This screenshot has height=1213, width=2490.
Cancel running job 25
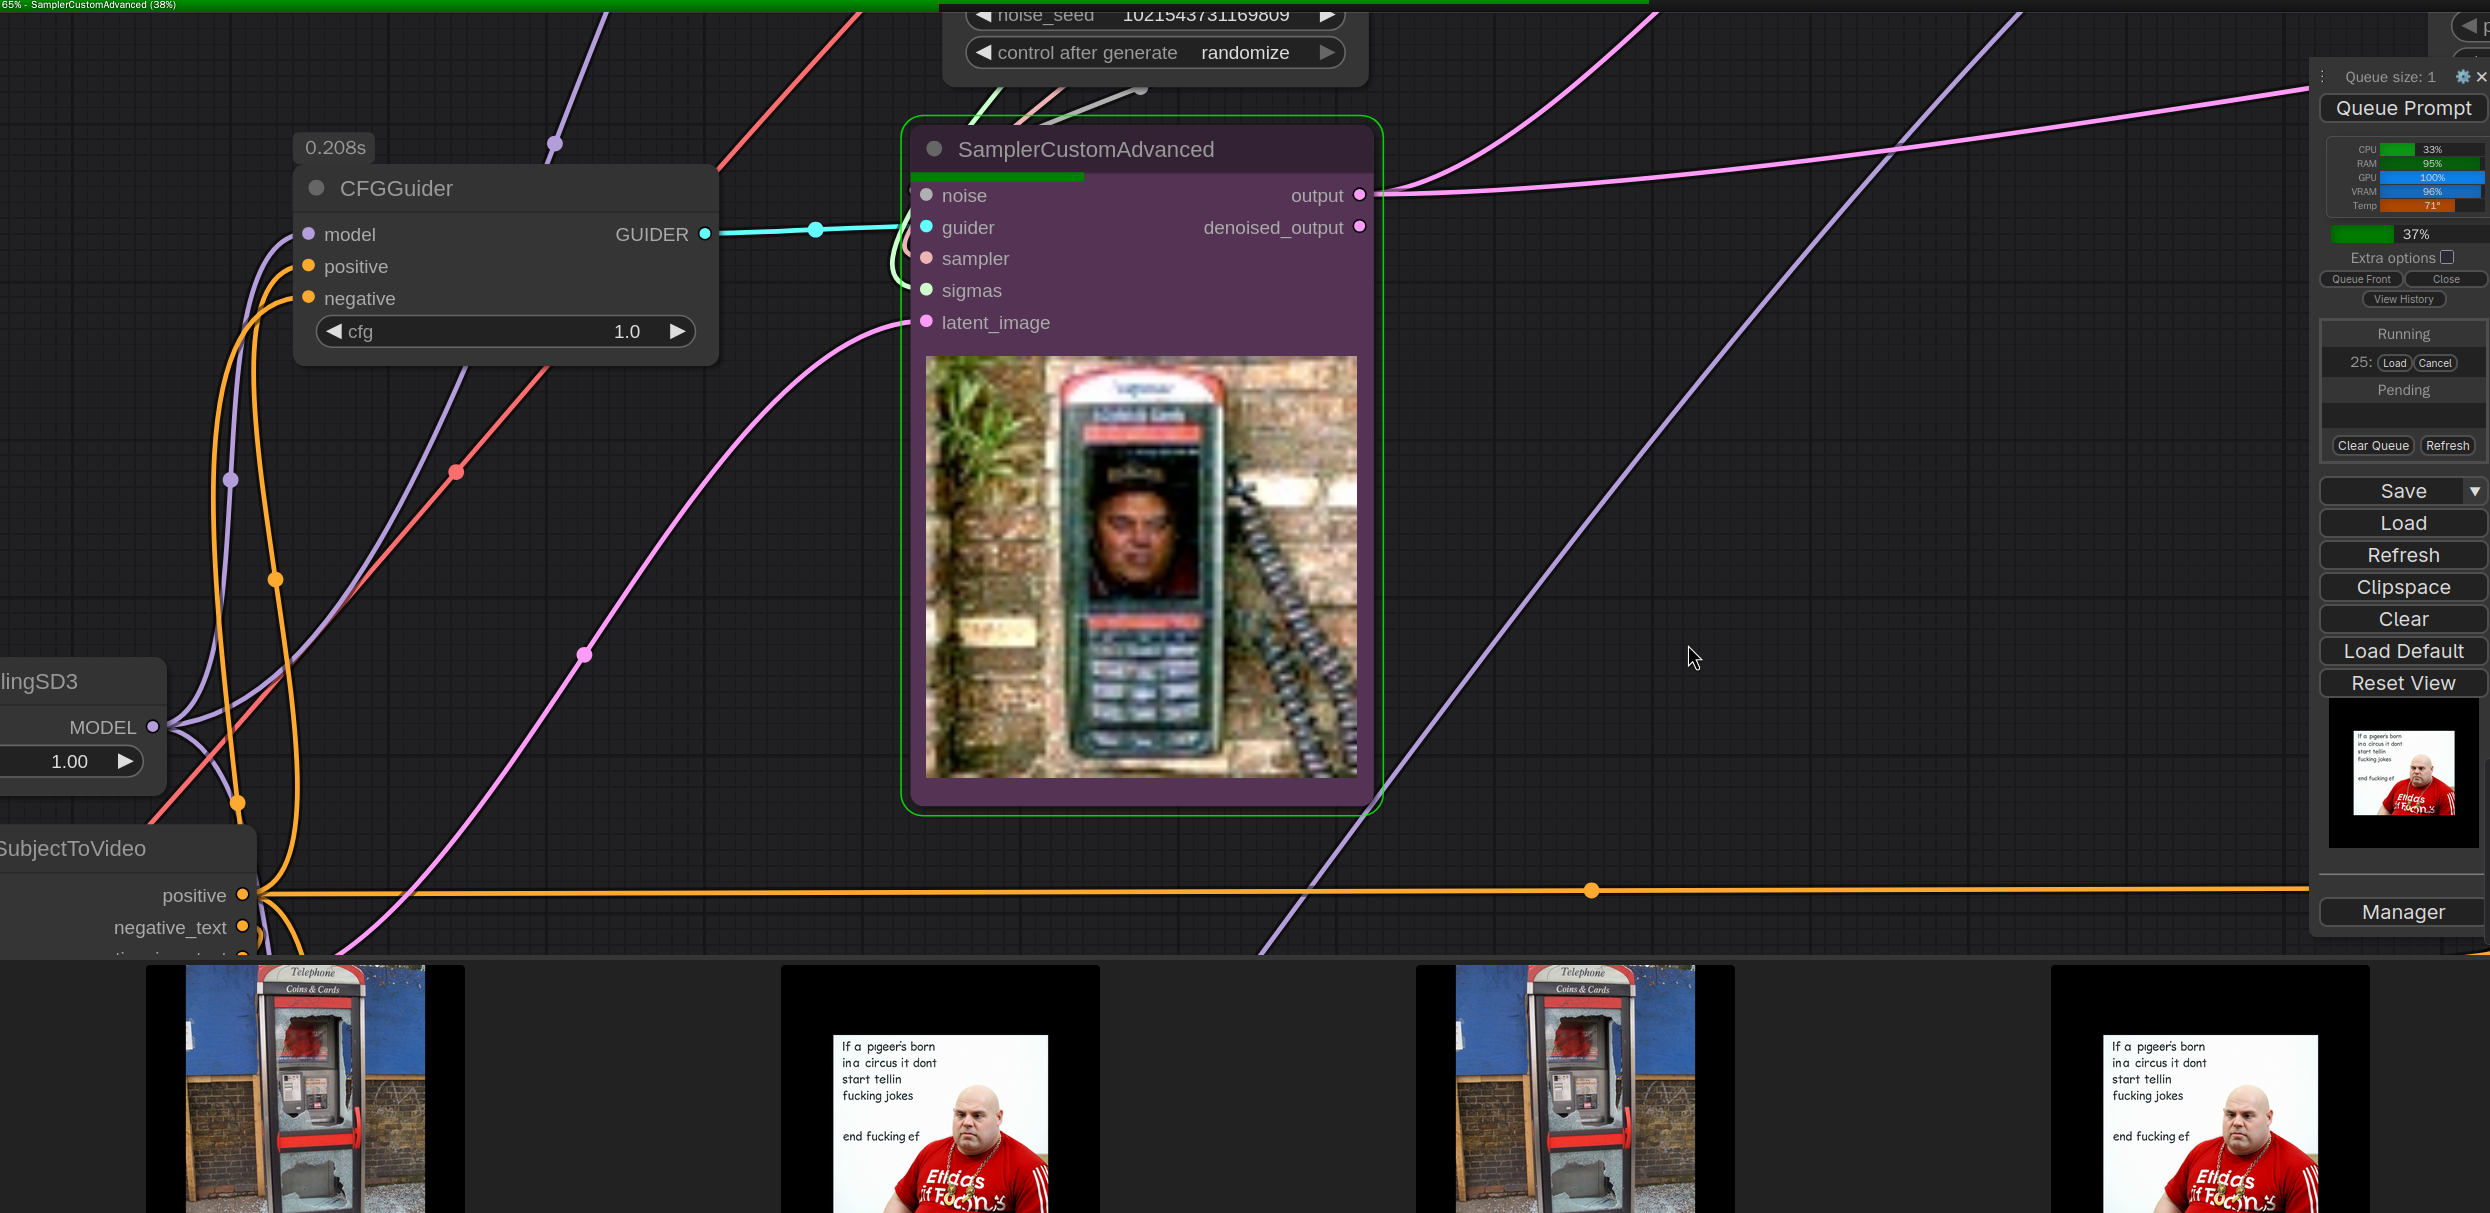click(x=2435, y=363)
